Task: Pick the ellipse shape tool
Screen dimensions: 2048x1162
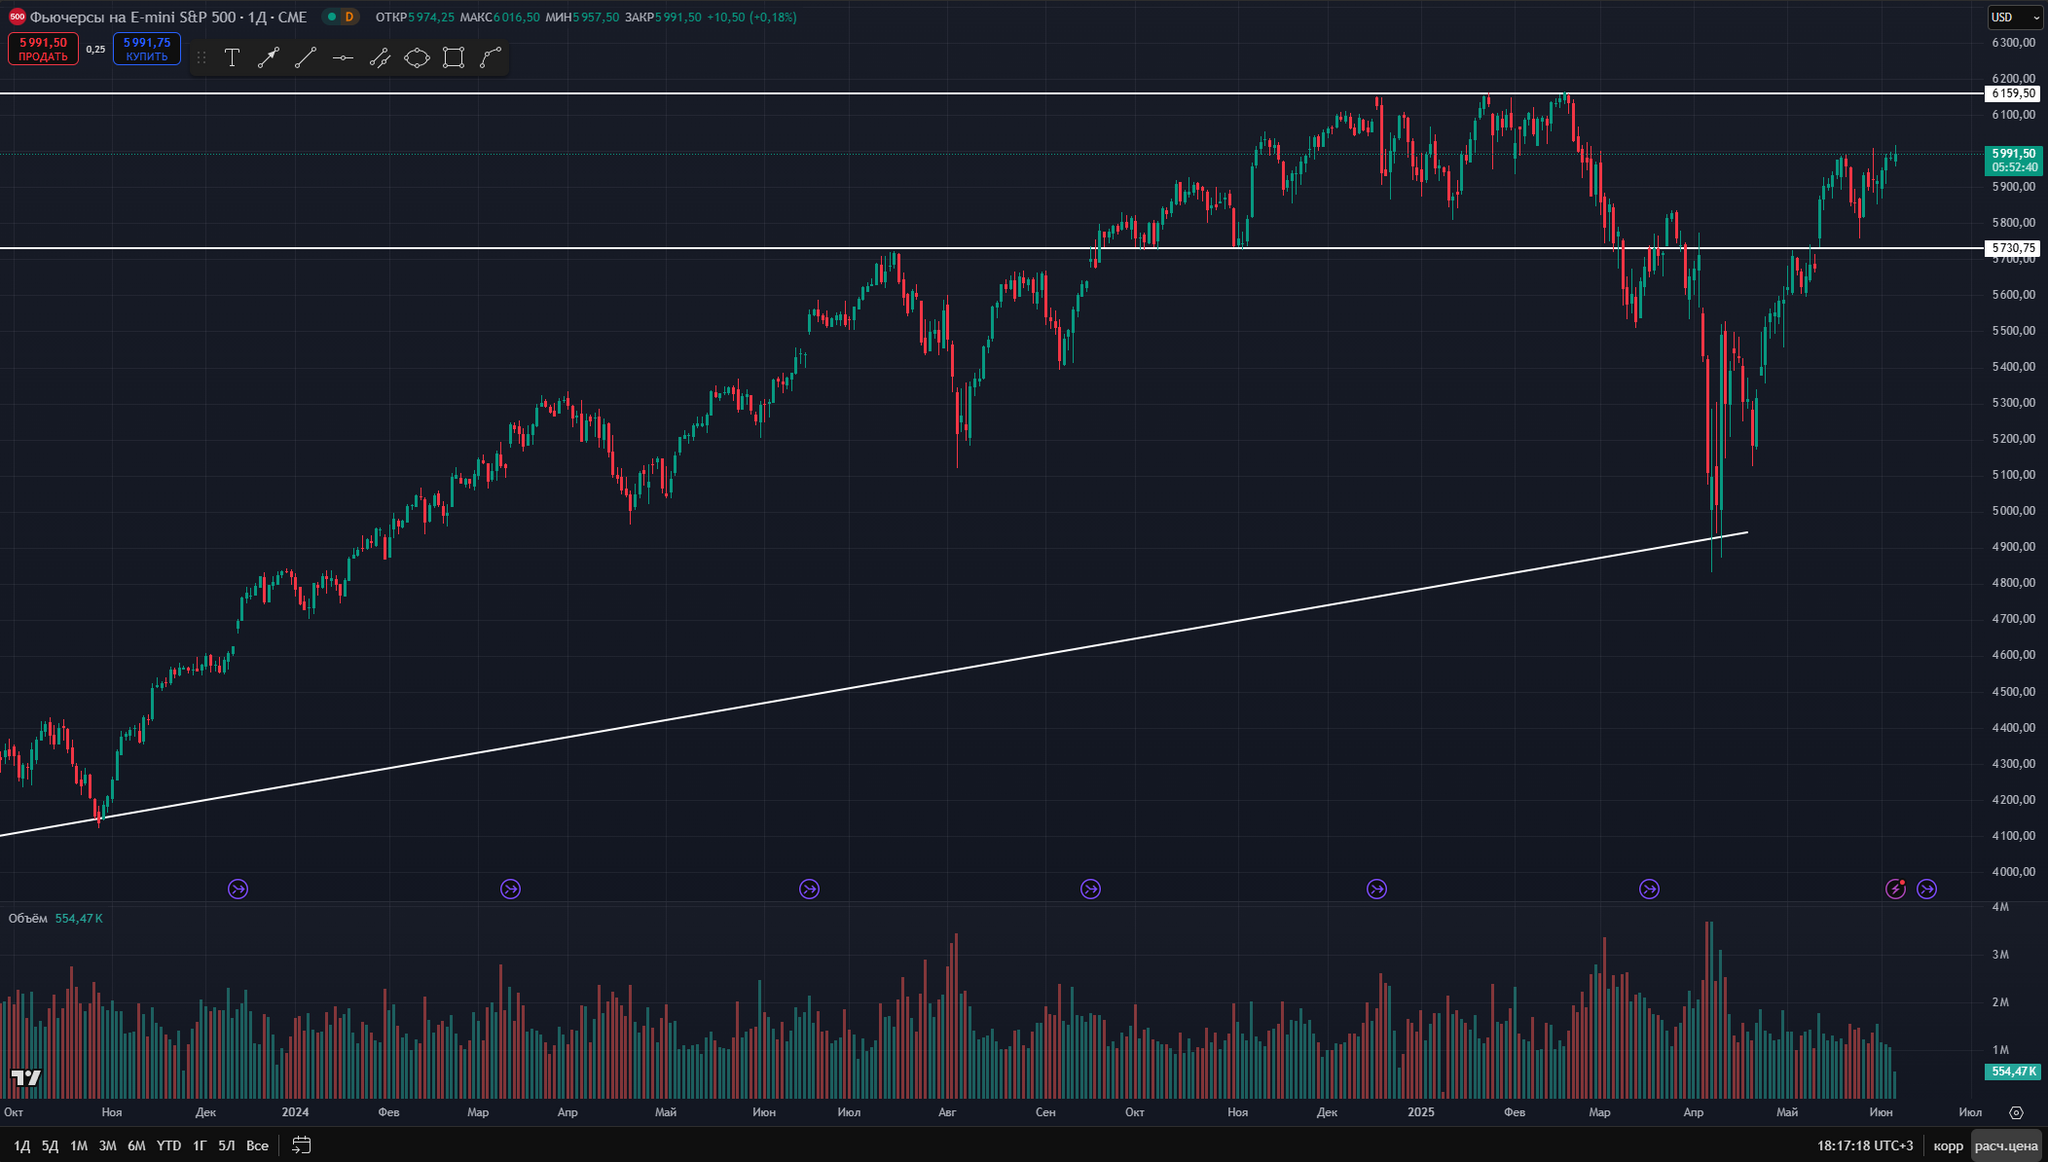Action: coord(416,58)
